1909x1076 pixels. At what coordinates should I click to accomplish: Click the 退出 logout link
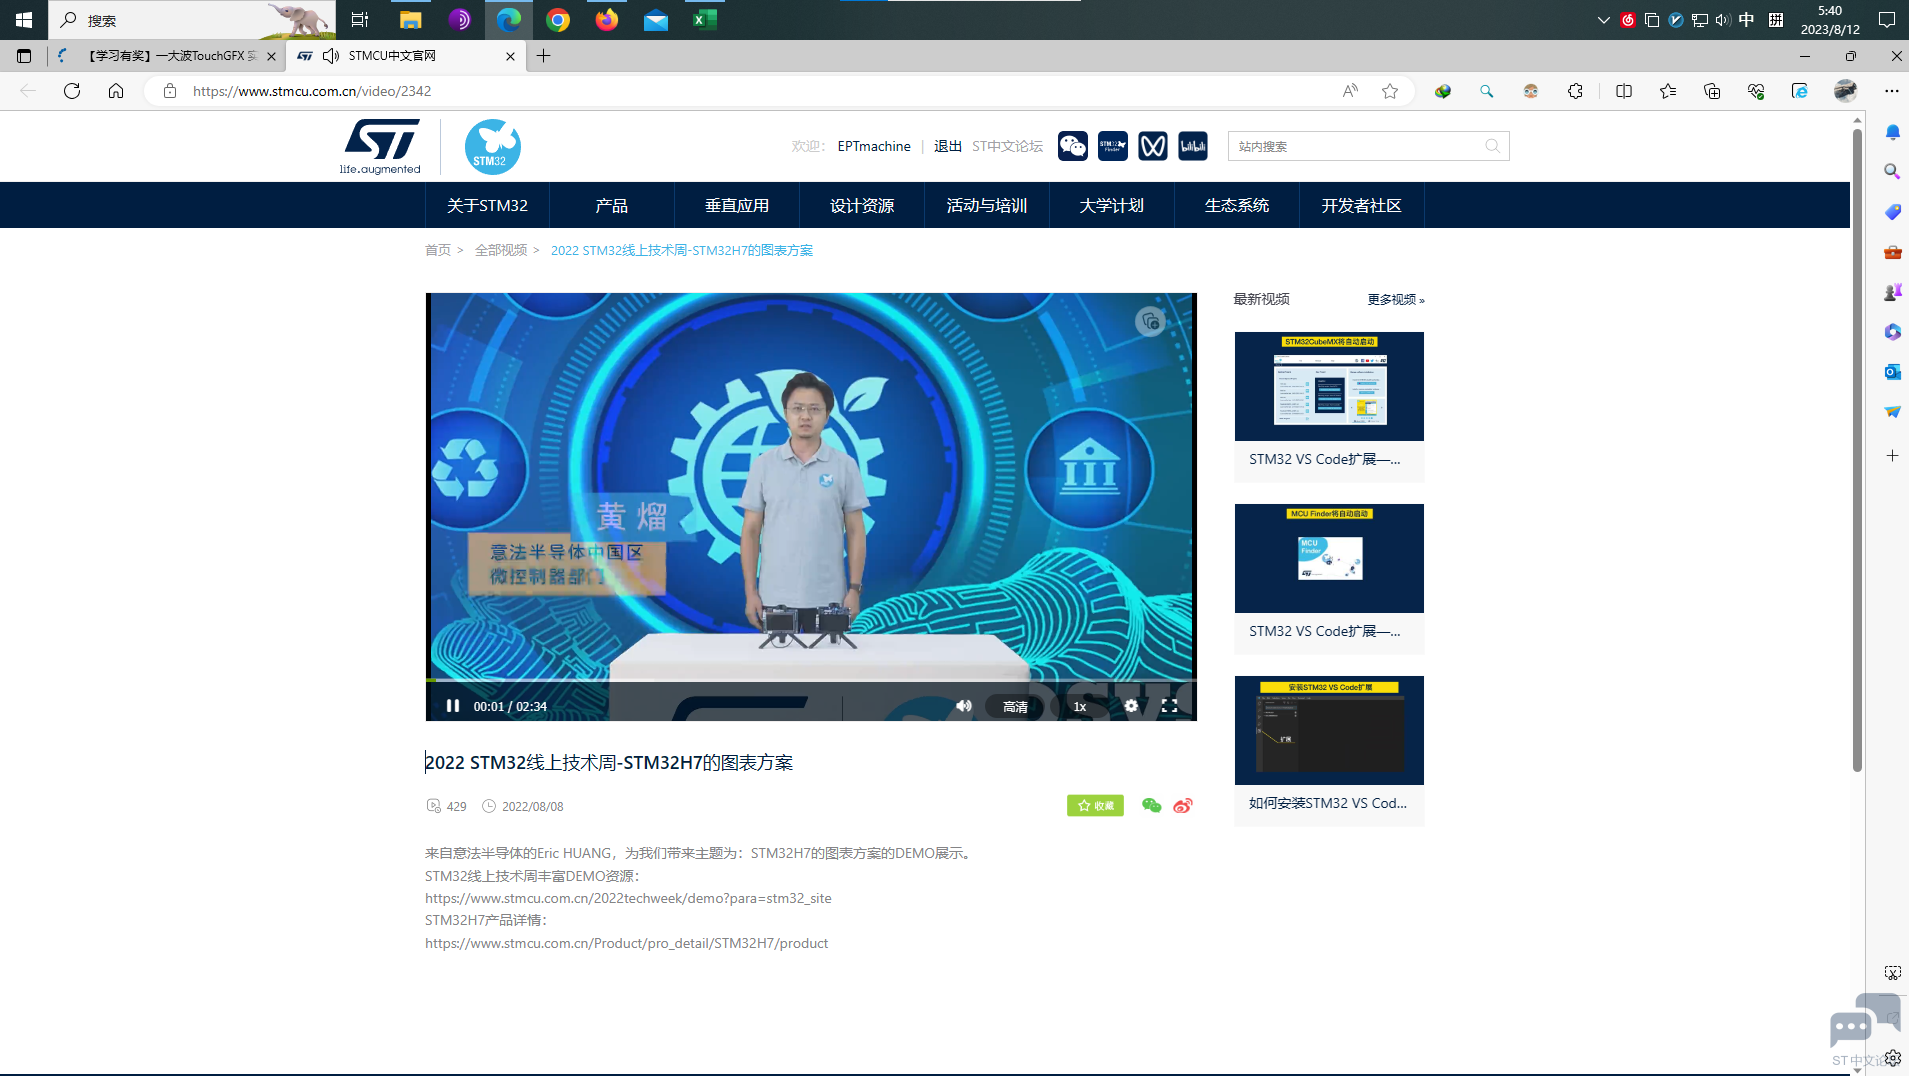[x=948, y=146]
